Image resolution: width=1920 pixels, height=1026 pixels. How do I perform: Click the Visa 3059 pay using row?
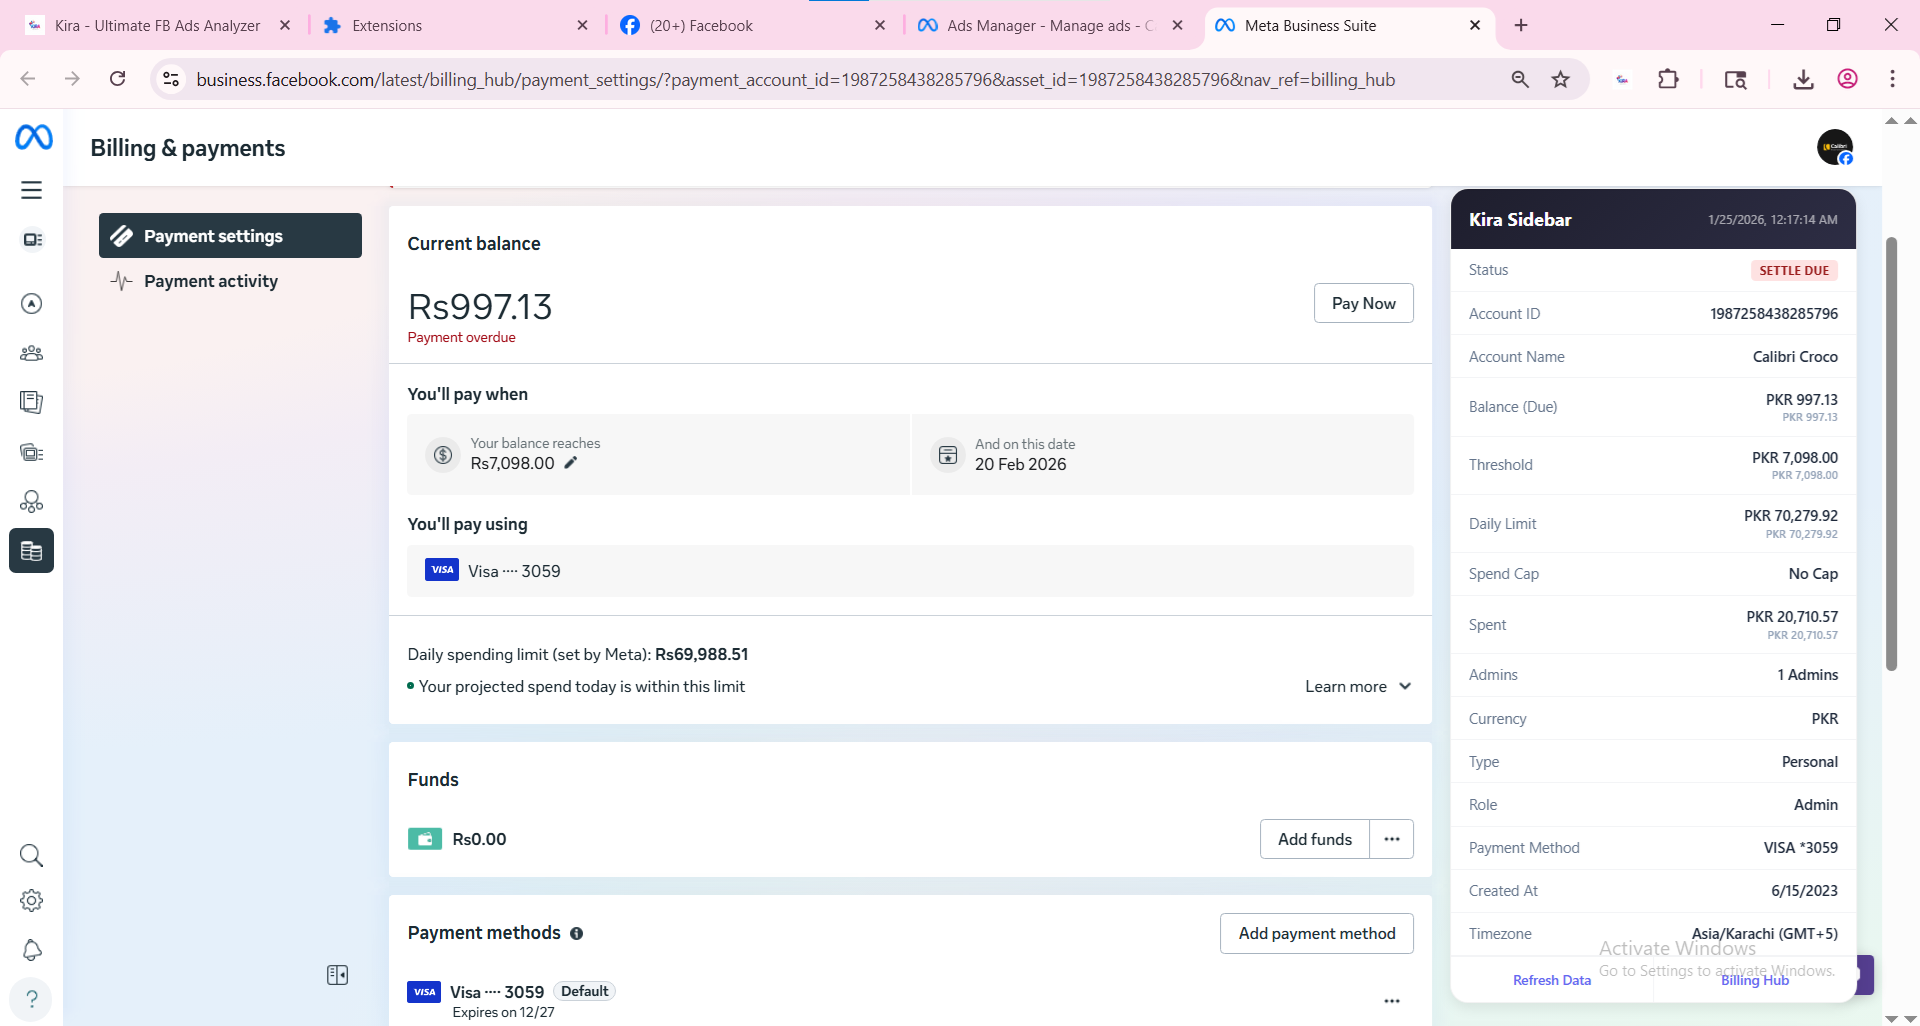click(x=910, y=571)
